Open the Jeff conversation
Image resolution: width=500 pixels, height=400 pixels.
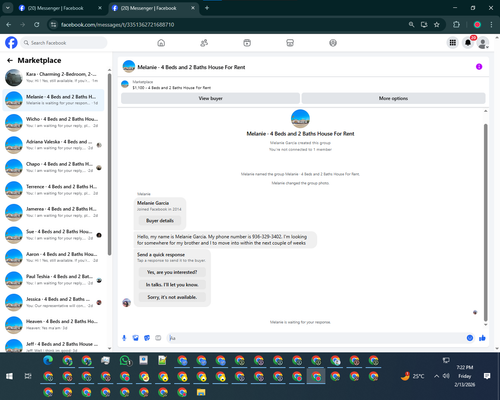[x=53, y=345]
